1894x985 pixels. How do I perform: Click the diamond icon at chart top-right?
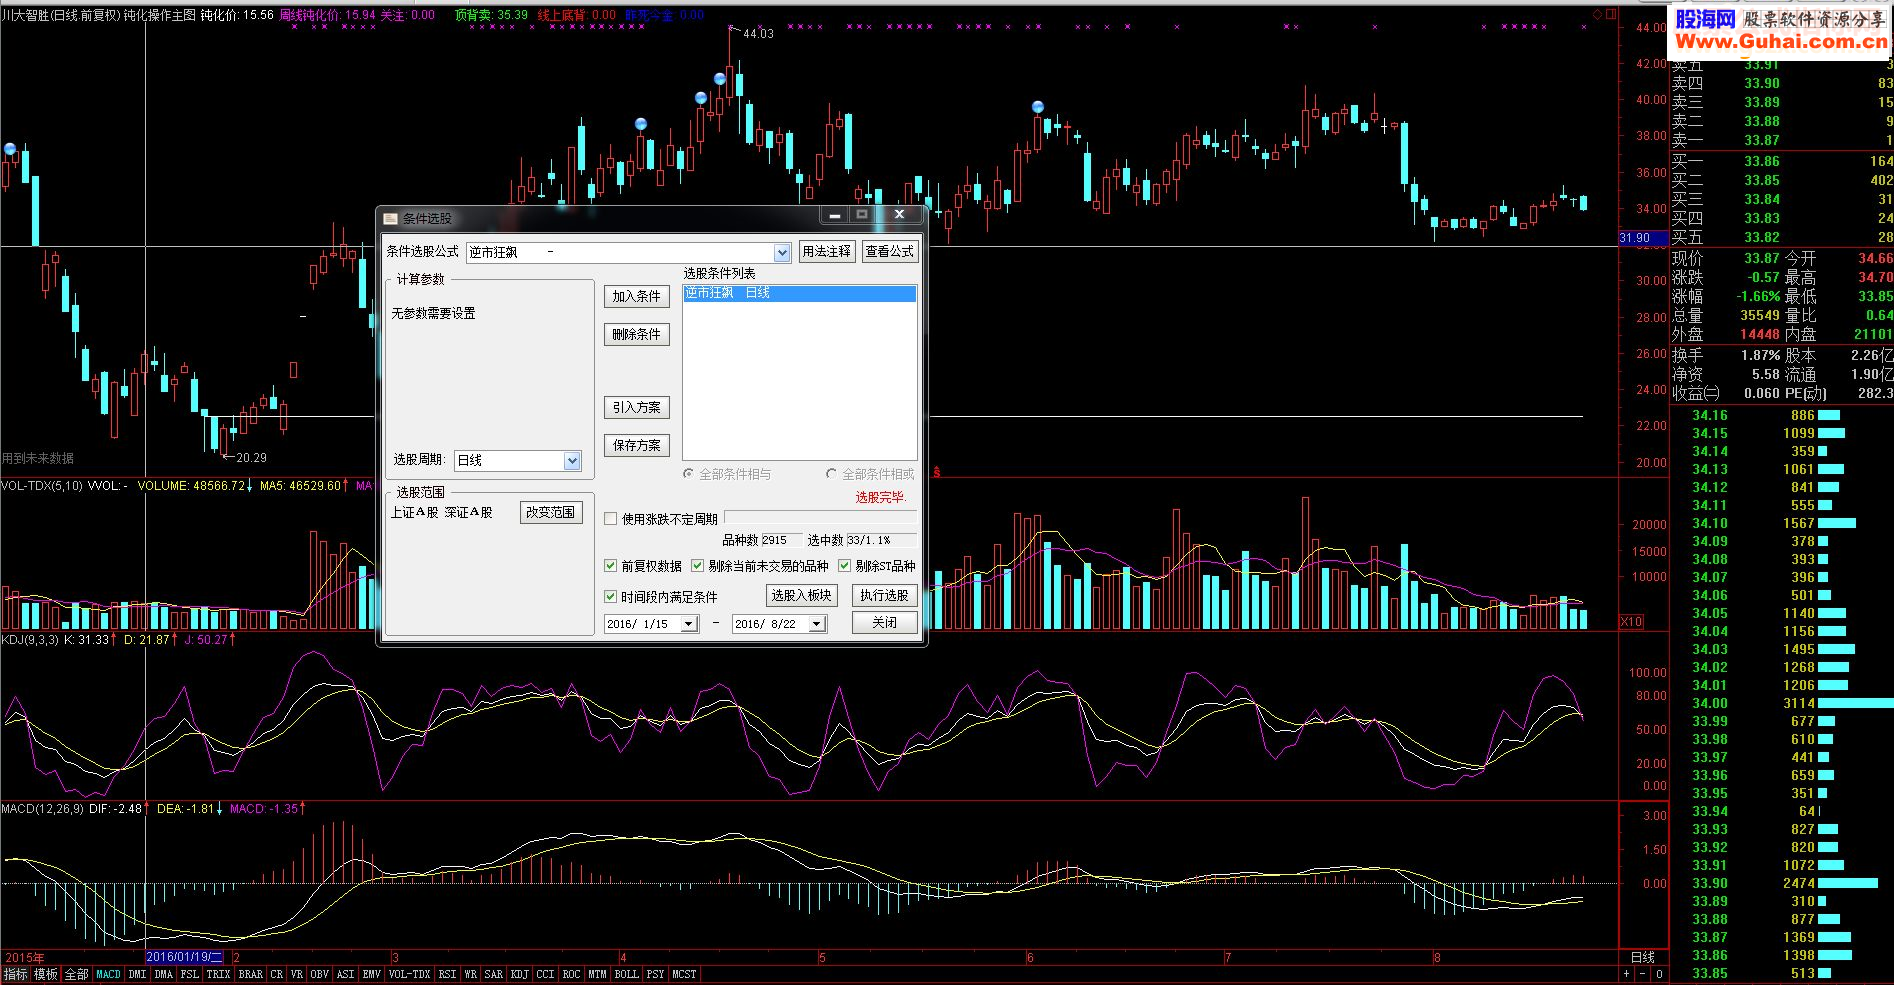pos(1597,14)
